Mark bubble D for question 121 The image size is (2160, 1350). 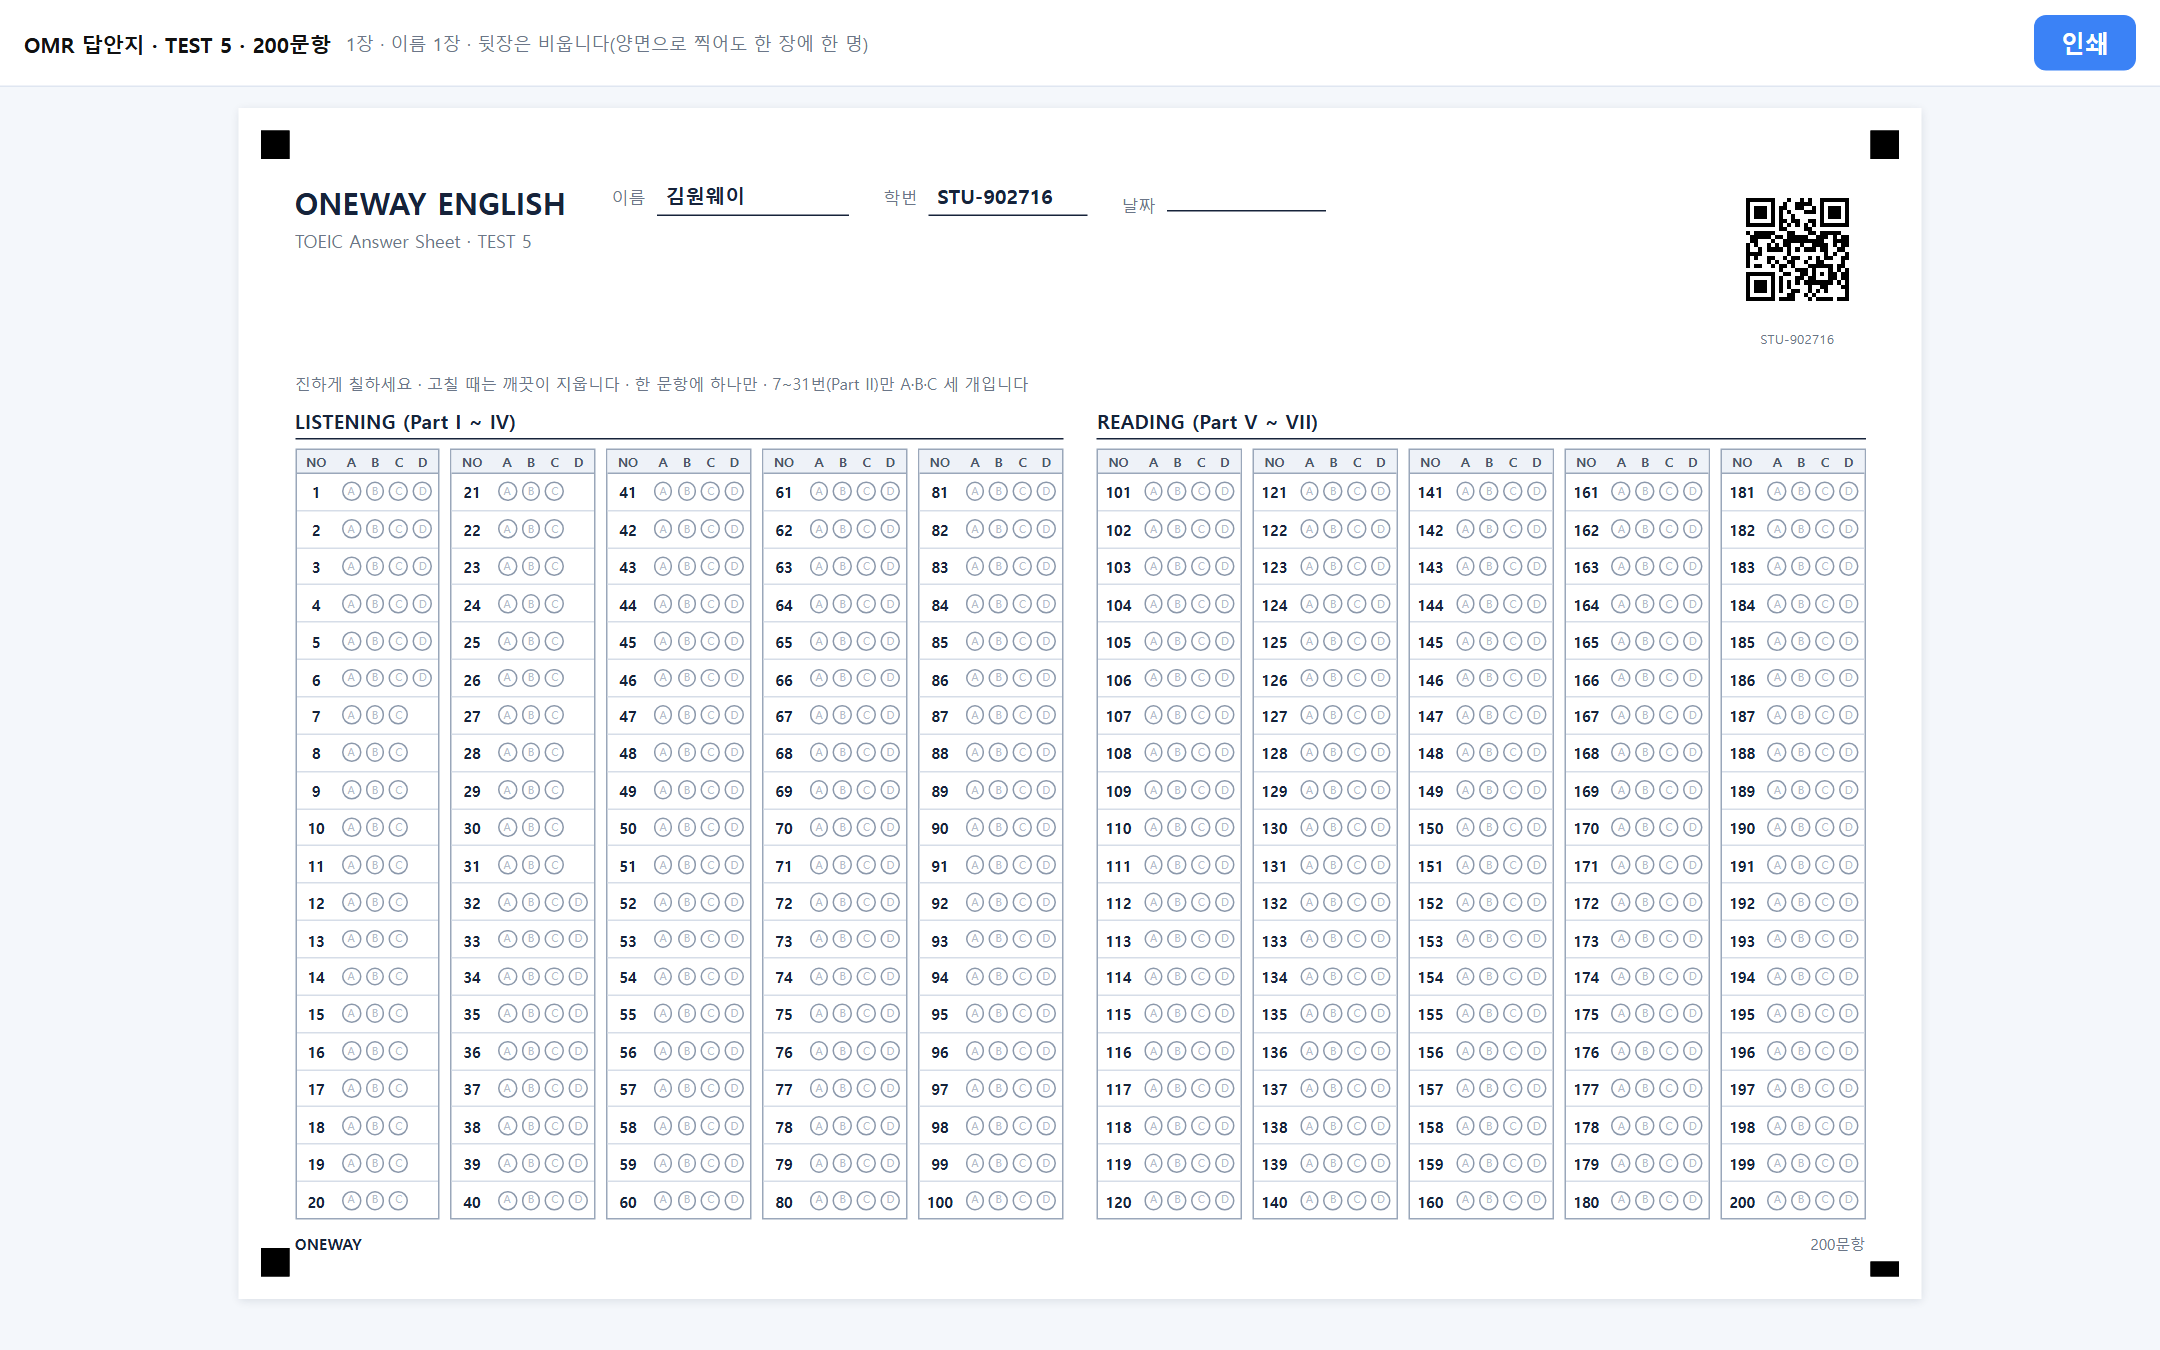pos(1381,492)
